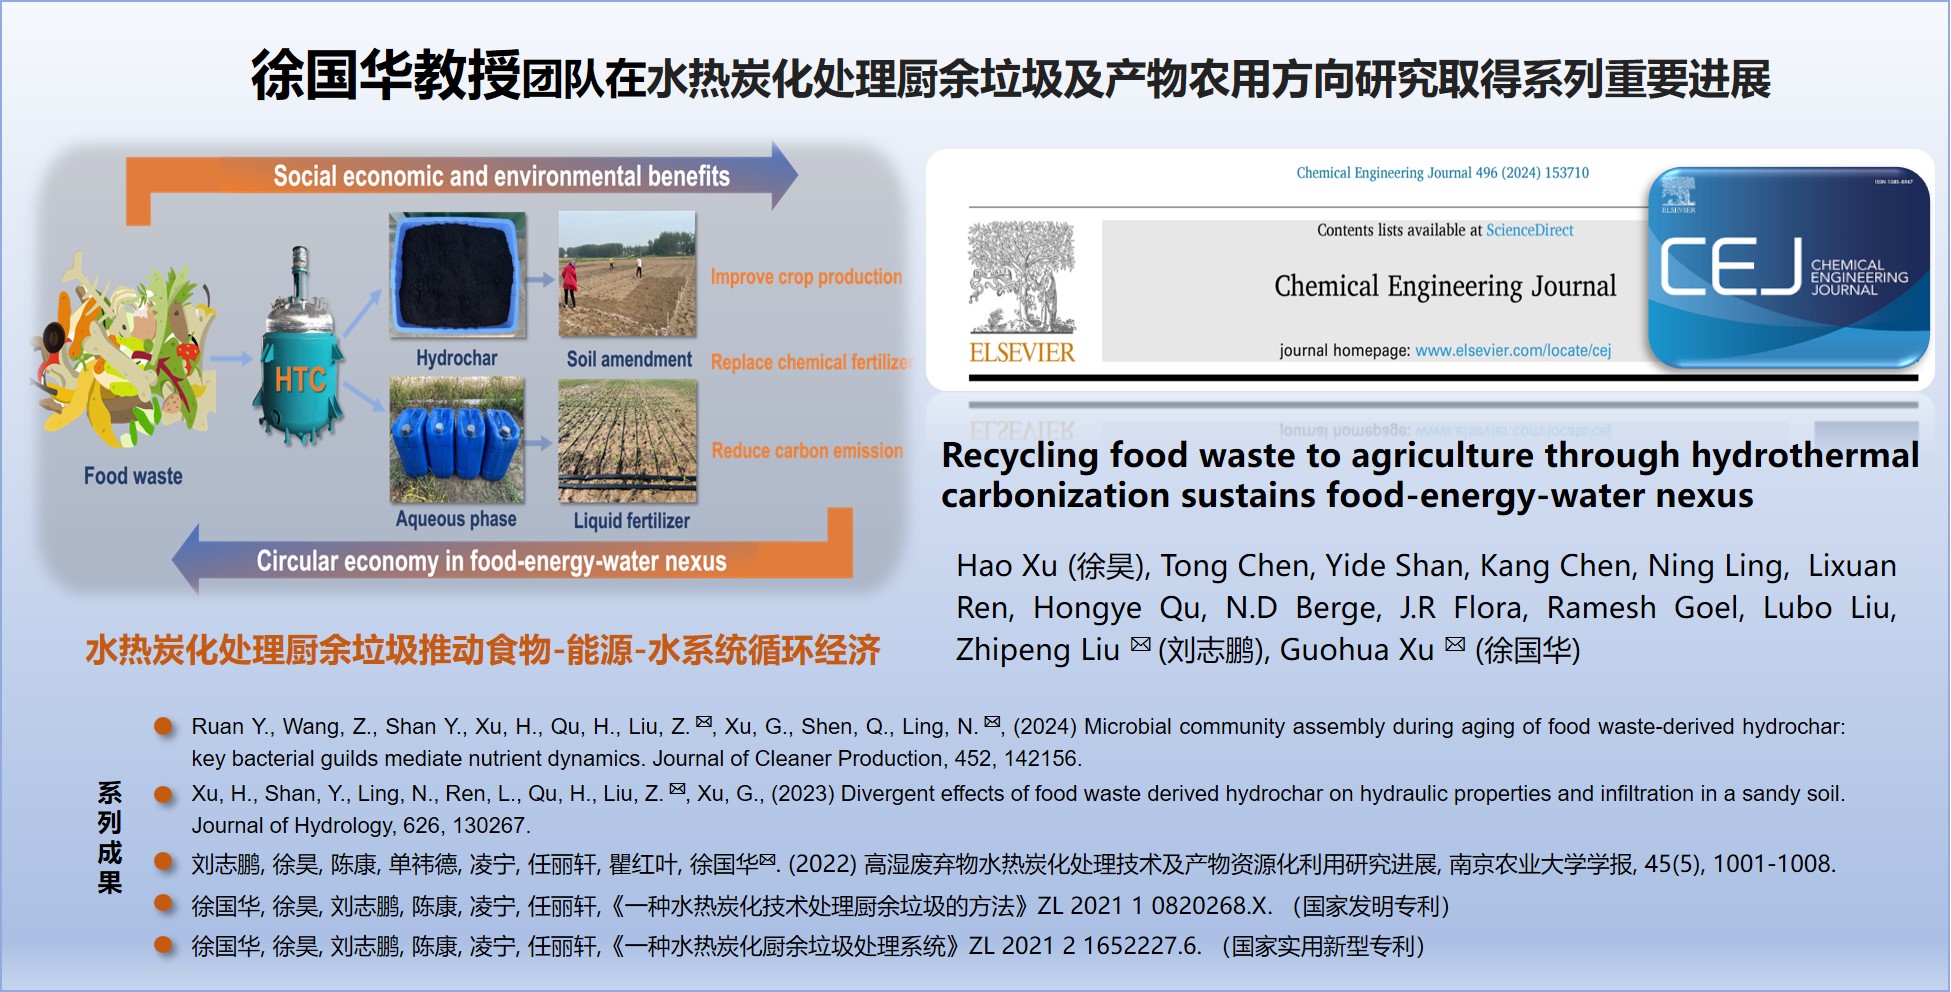Click the orange caption '水热炭化处理厨余垃圾推动食物-能源-水系统循环经济'

pos(482,651)
